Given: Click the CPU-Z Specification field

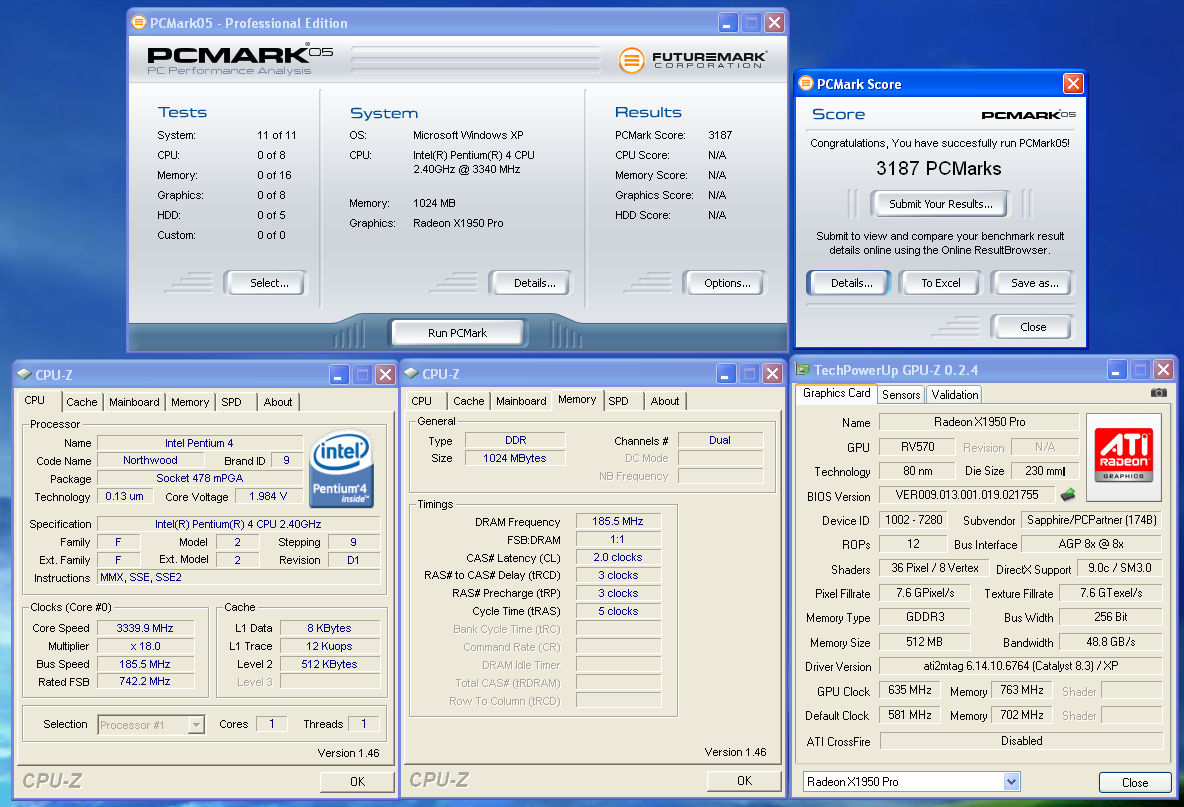Looking at the screenshot, I should 238,524.
